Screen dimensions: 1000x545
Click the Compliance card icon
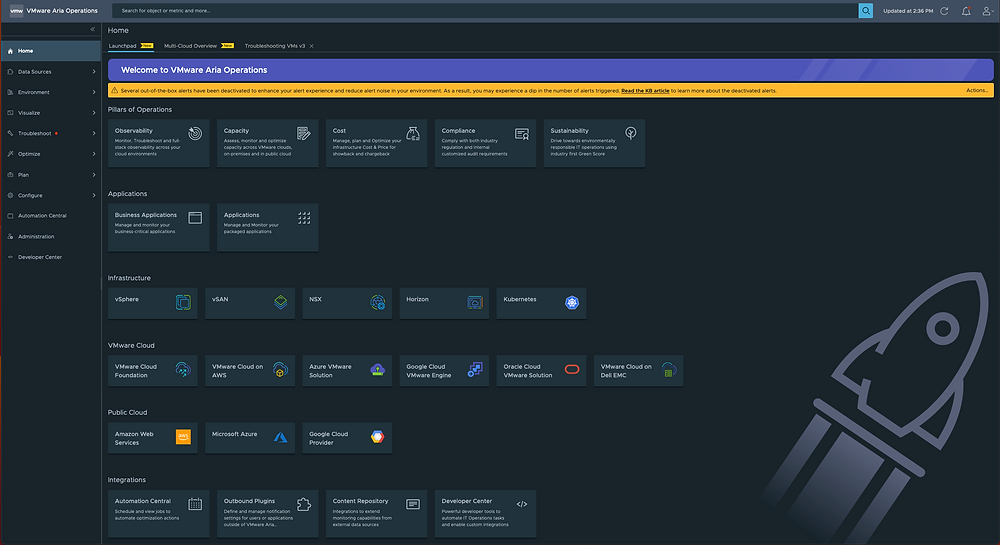(522, 133)
